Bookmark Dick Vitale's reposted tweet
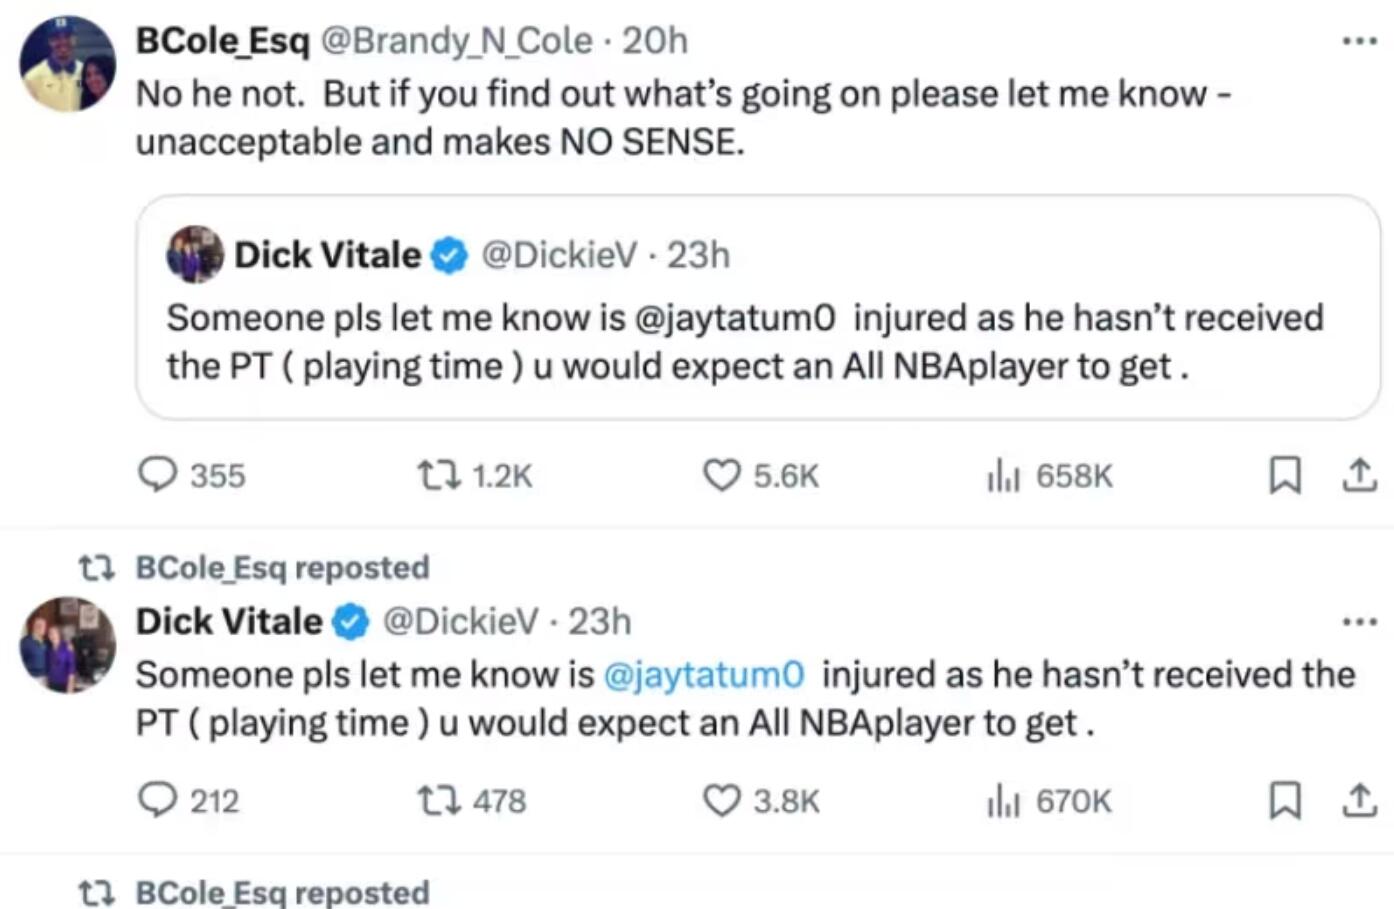Viewport: 1394px width, 909px height. pos(1285,800)
